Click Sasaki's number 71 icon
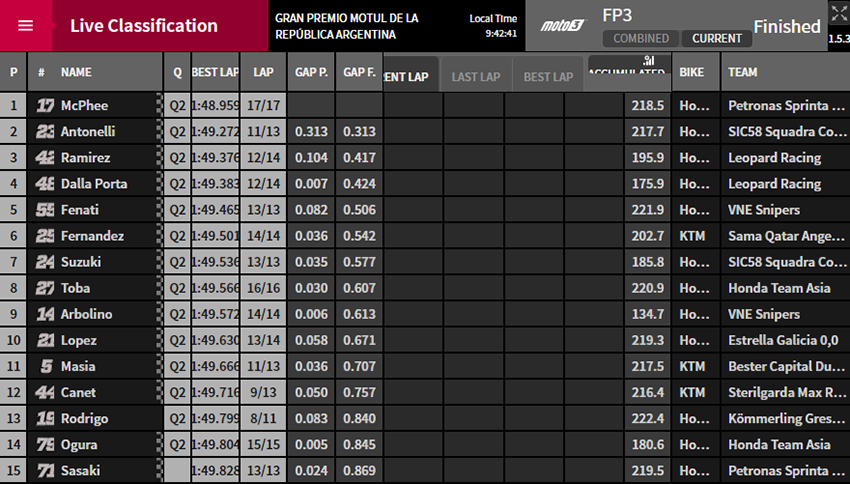The image size is (850, 484). 45,470
